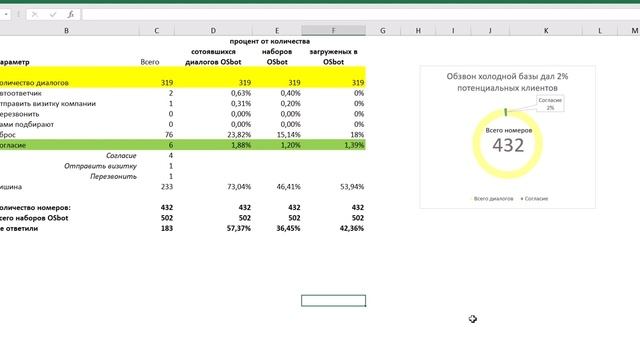Select the italic 'Отправить визитку' label
This screenshot has width=640, height=360.
pyautogui.click(x=100, y=166)
